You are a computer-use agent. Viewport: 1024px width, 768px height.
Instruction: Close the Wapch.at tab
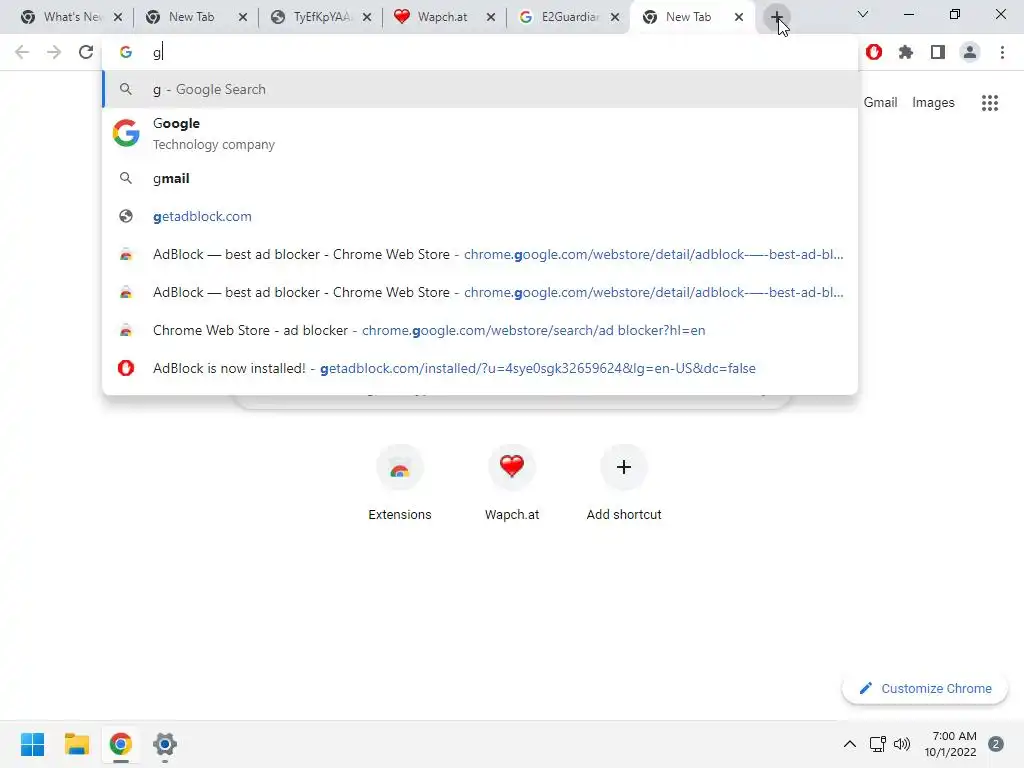pyautogui.click(x=491, y=17)
